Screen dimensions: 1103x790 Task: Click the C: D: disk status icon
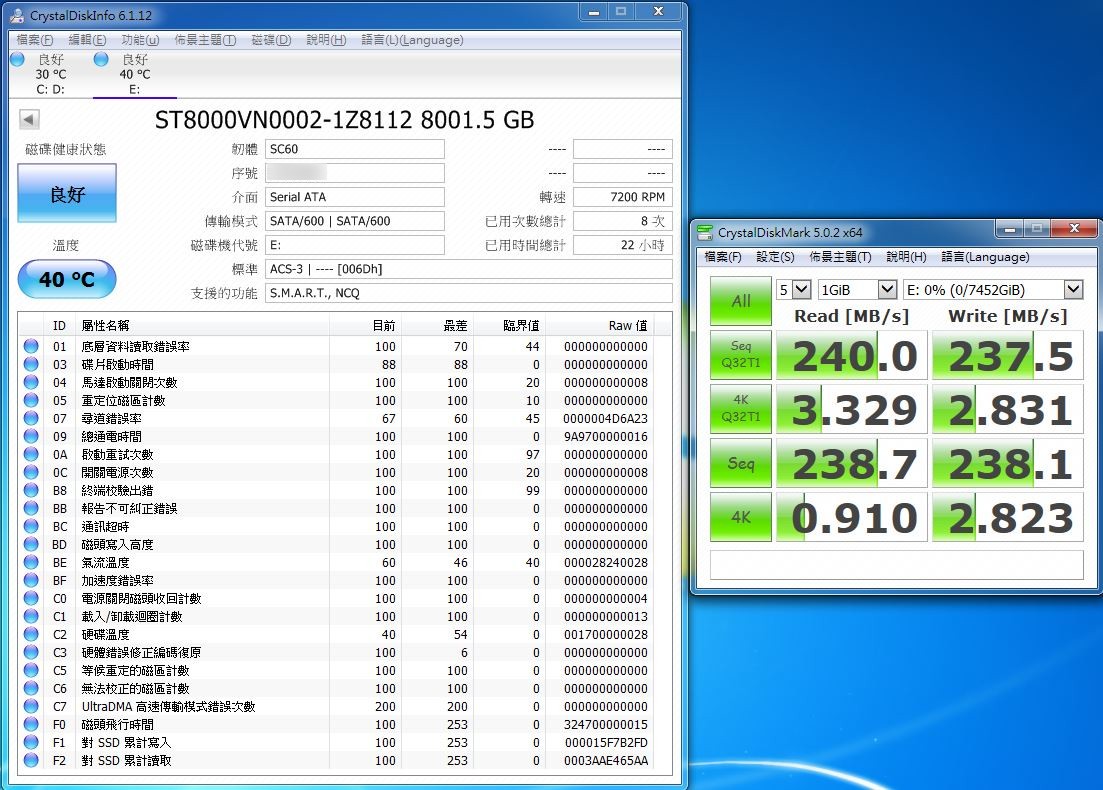[18, 60]
